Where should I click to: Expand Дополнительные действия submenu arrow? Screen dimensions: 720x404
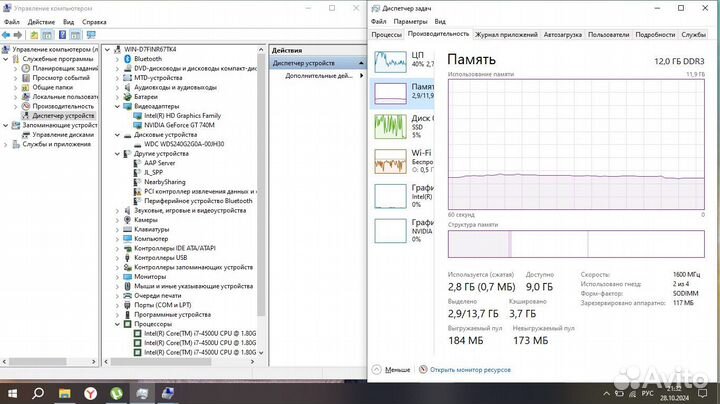point(361,76)
